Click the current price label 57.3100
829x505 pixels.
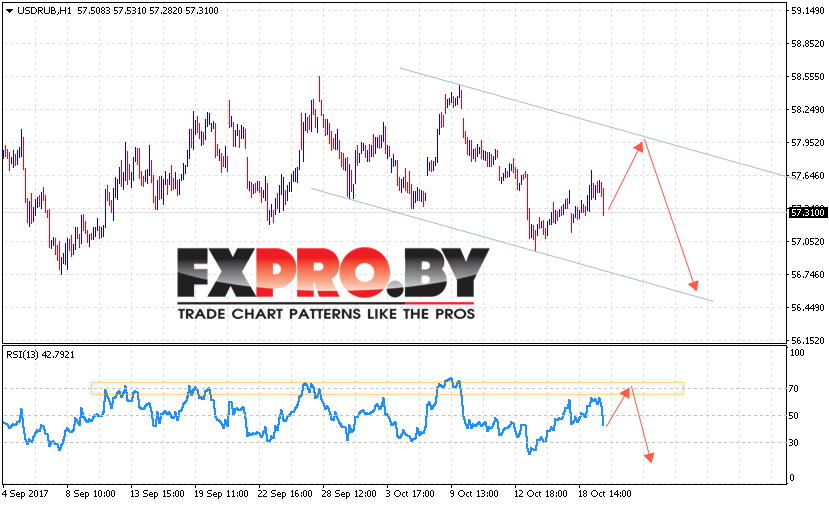coord(807,213)
